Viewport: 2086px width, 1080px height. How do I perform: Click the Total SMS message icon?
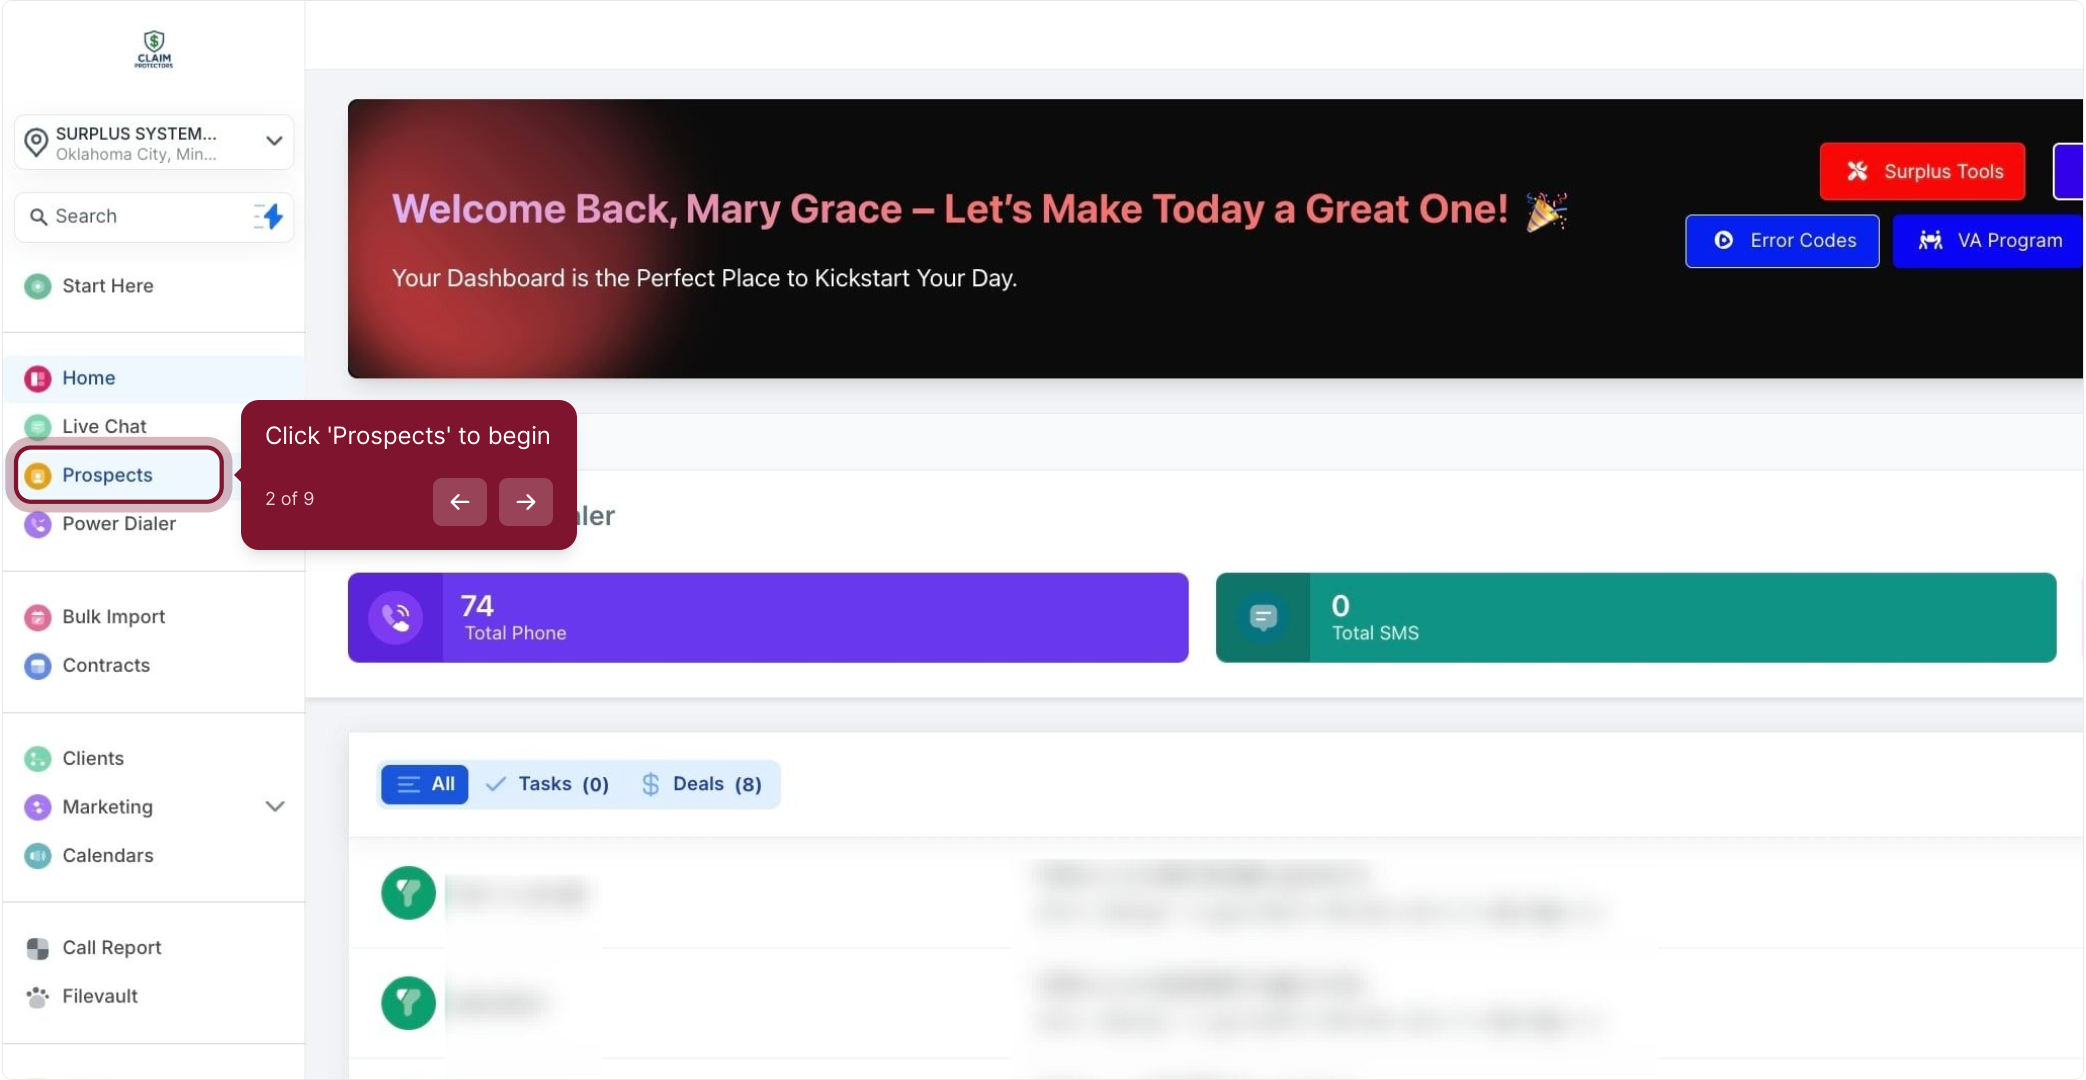[1263, 618]
